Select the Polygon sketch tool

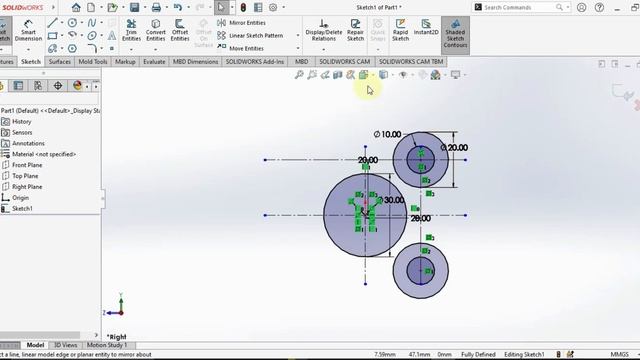coord(72,49)
